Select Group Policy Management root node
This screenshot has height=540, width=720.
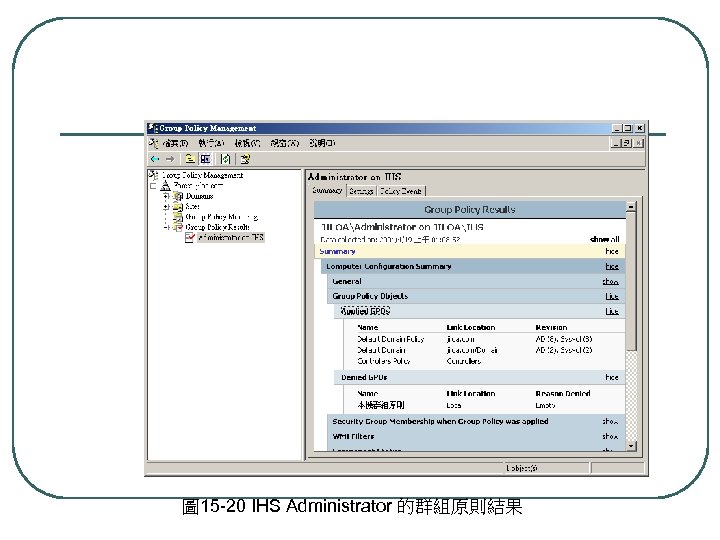[202, 175]
